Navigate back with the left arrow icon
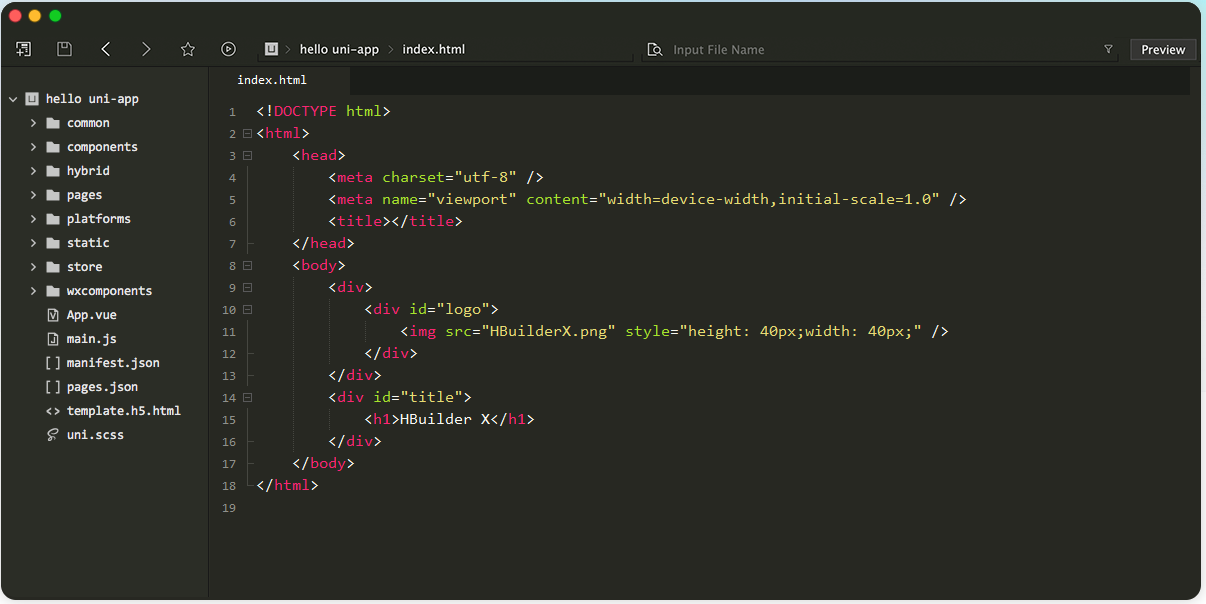This screenshot has height=604, width=1206. (106, 49)
